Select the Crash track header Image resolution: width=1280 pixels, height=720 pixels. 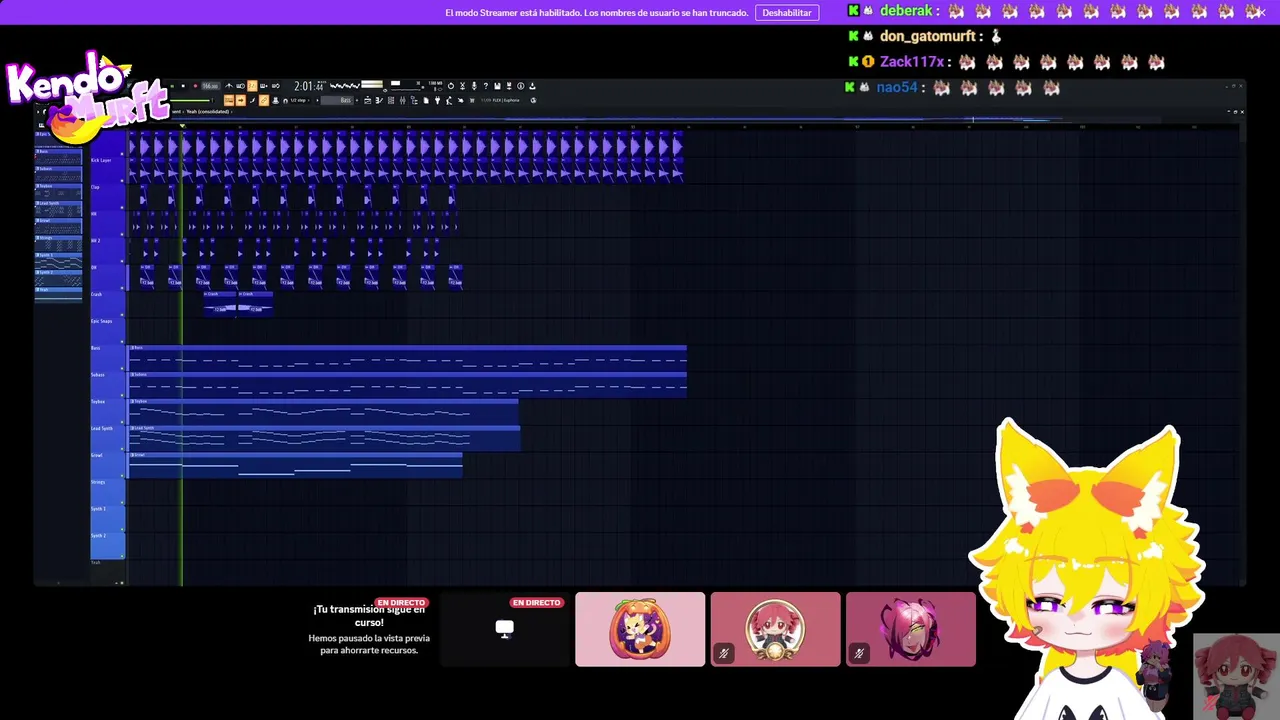106,305
